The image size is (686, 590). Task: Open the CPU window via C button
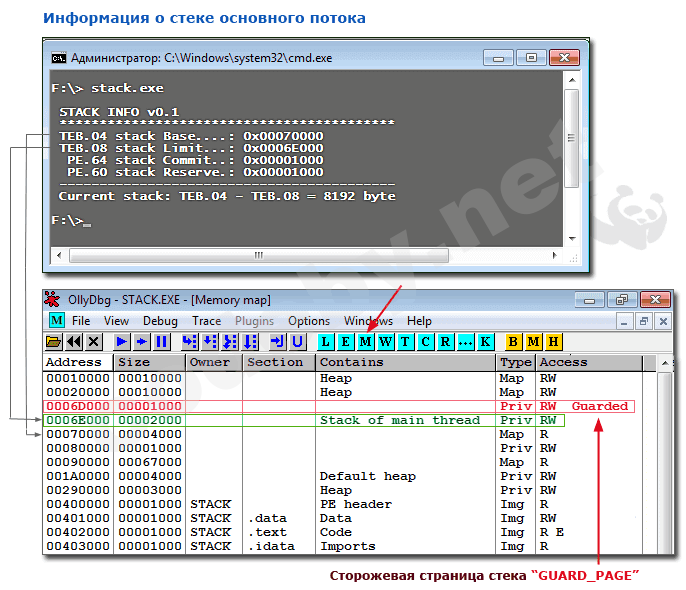[x=426, y=342]
